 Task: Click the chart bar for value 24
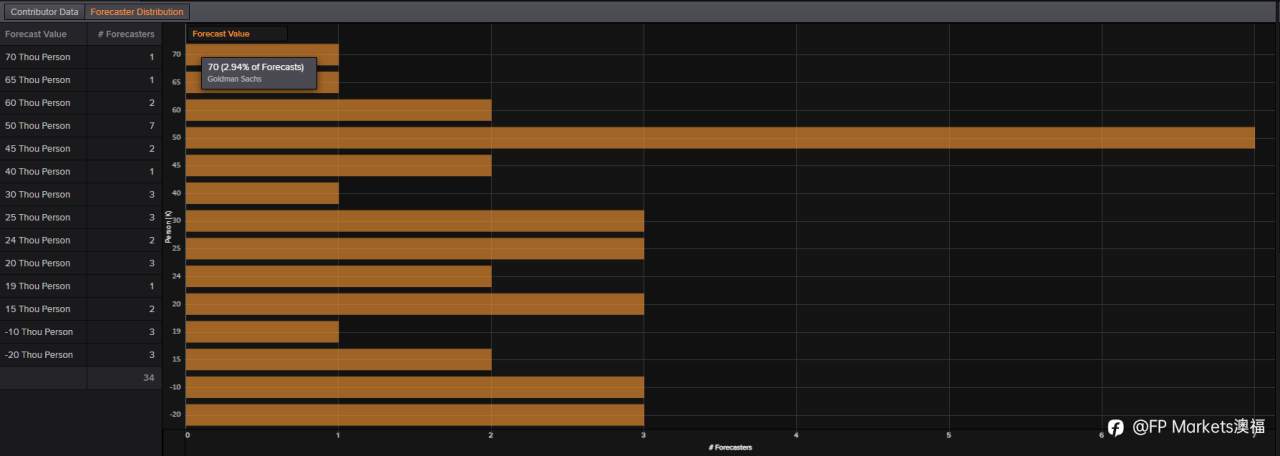point(339,276)
